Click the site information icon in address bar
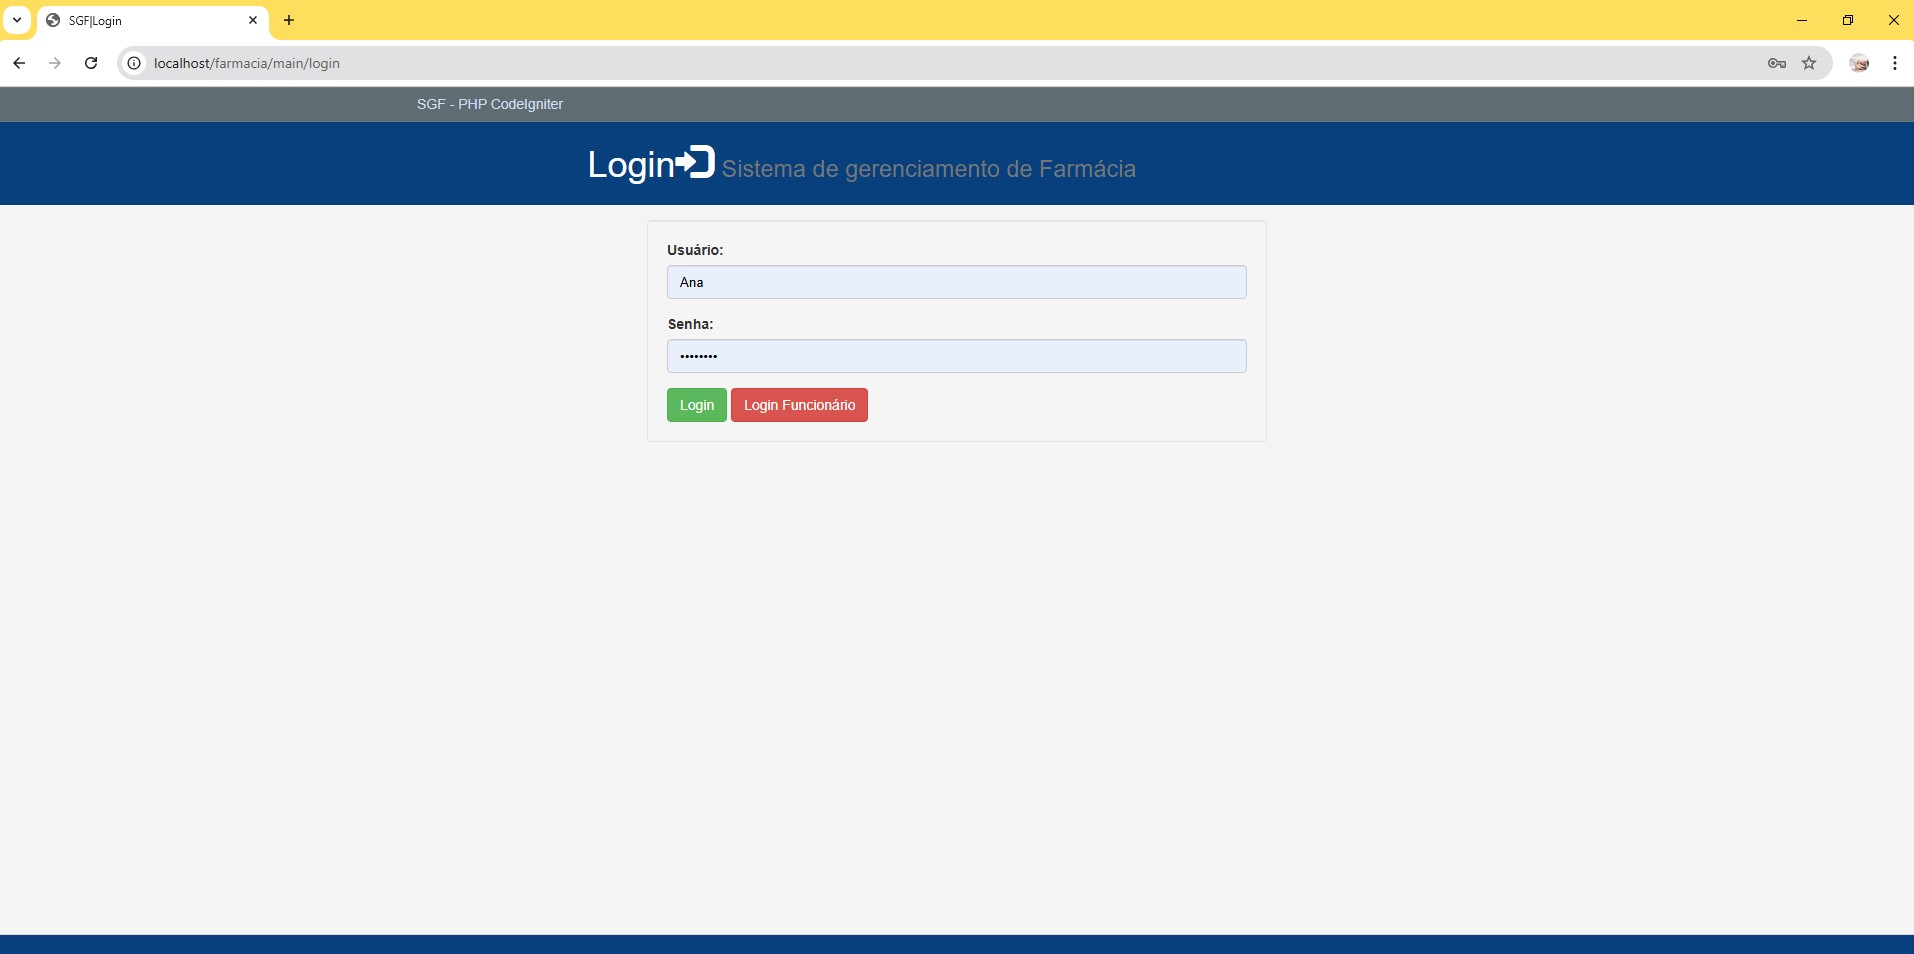1914x954 pixels. pyautogui.click(x=133, y=63)
